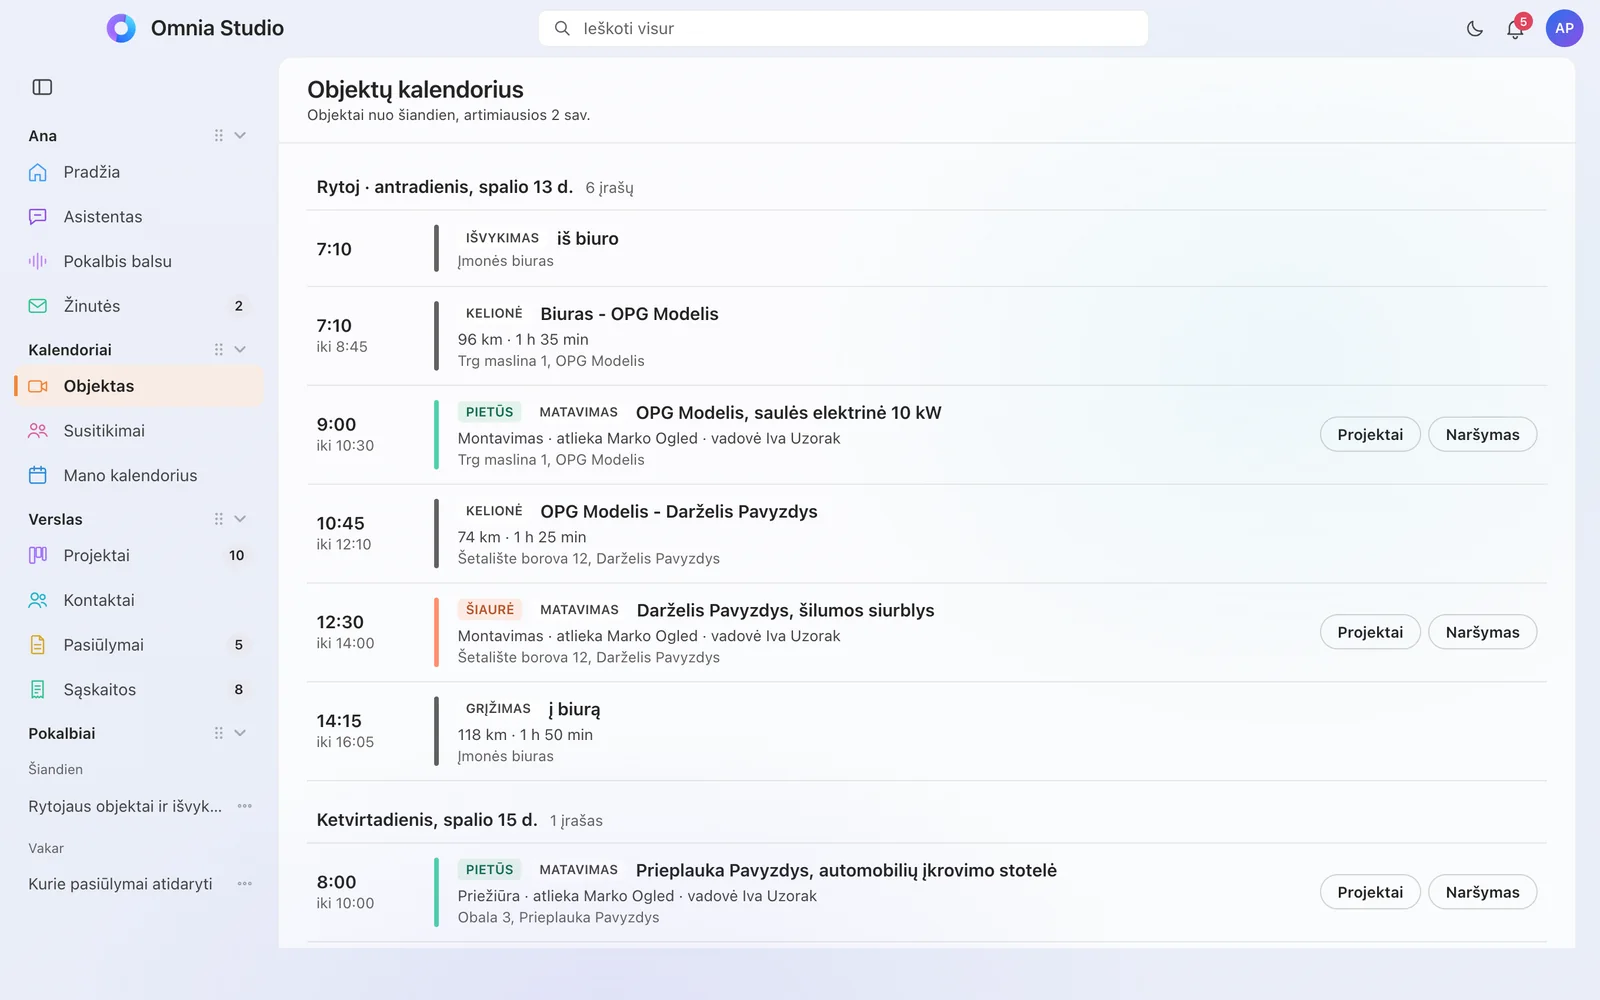Collapse the Verslas section chevron
Viewport: 1600px width, 1000px height.
click(x=240, y=519)
